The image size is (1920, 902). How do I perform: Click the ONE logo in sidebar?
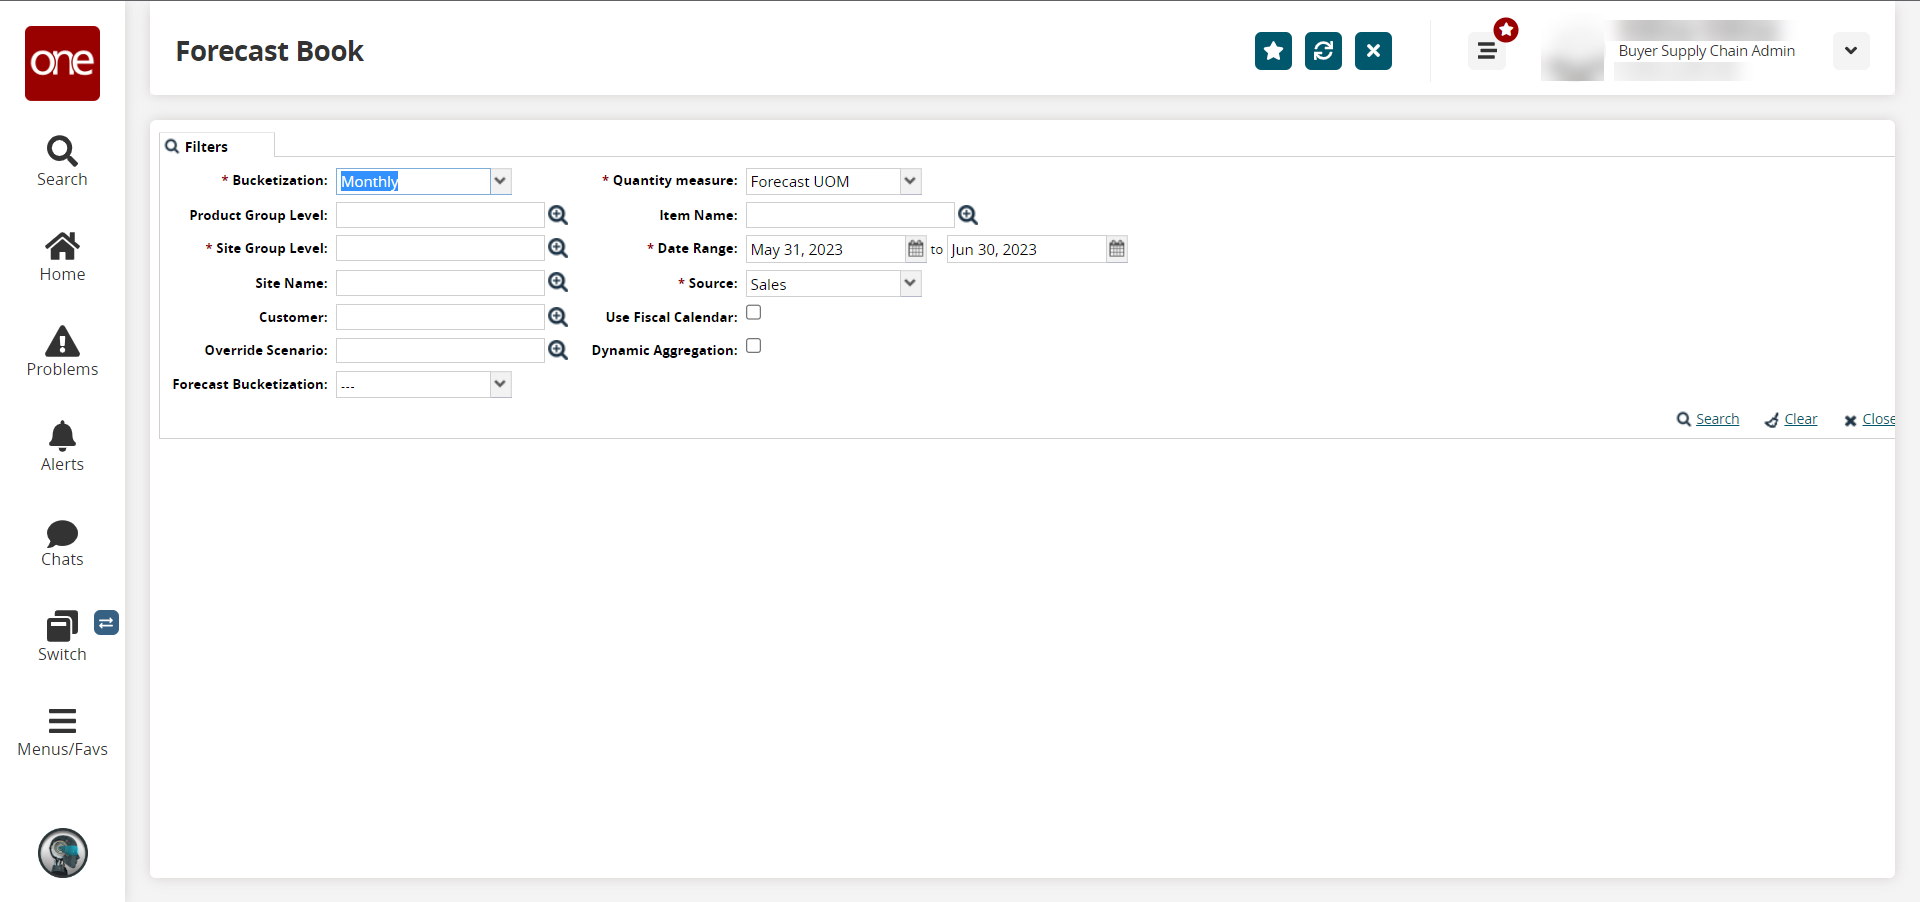click(62, 63)
